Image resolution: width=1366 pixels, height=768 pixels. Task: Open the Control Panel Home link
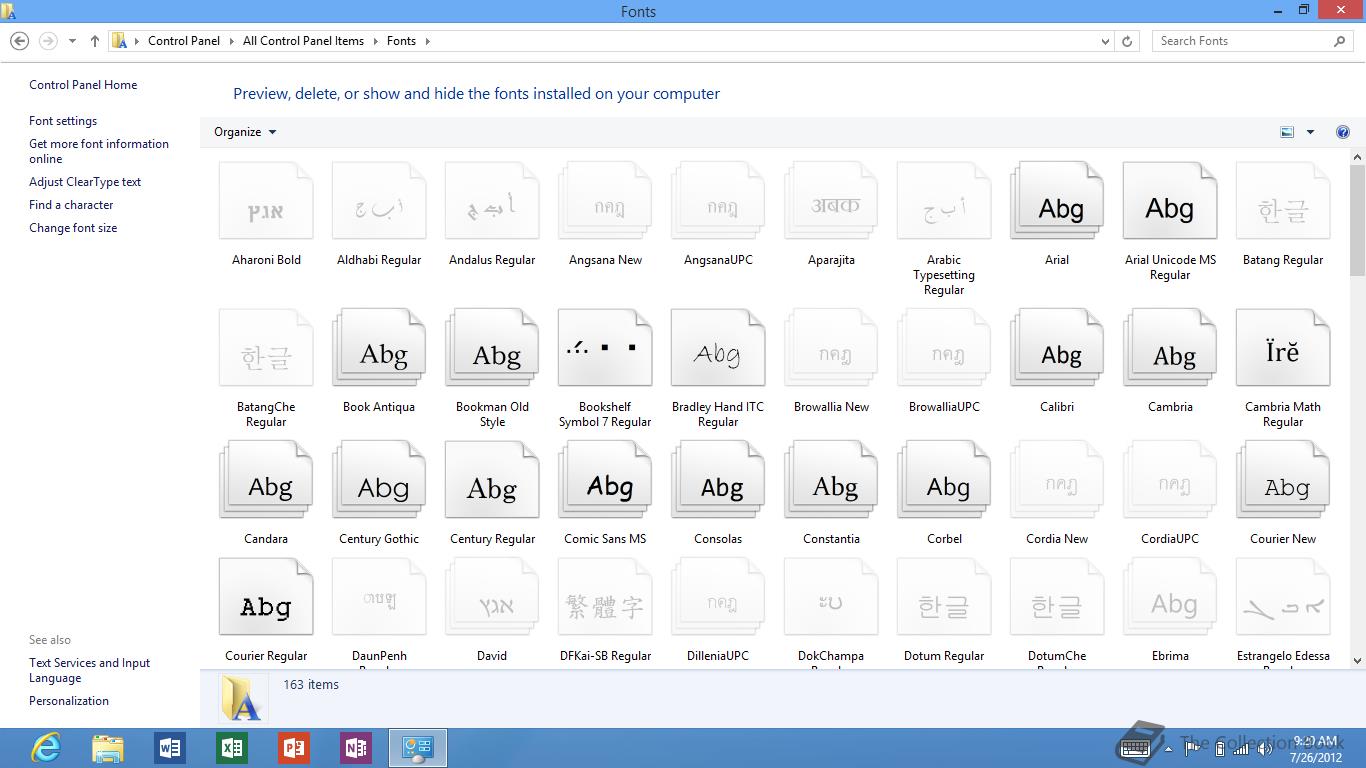click(x=83, y=85)
